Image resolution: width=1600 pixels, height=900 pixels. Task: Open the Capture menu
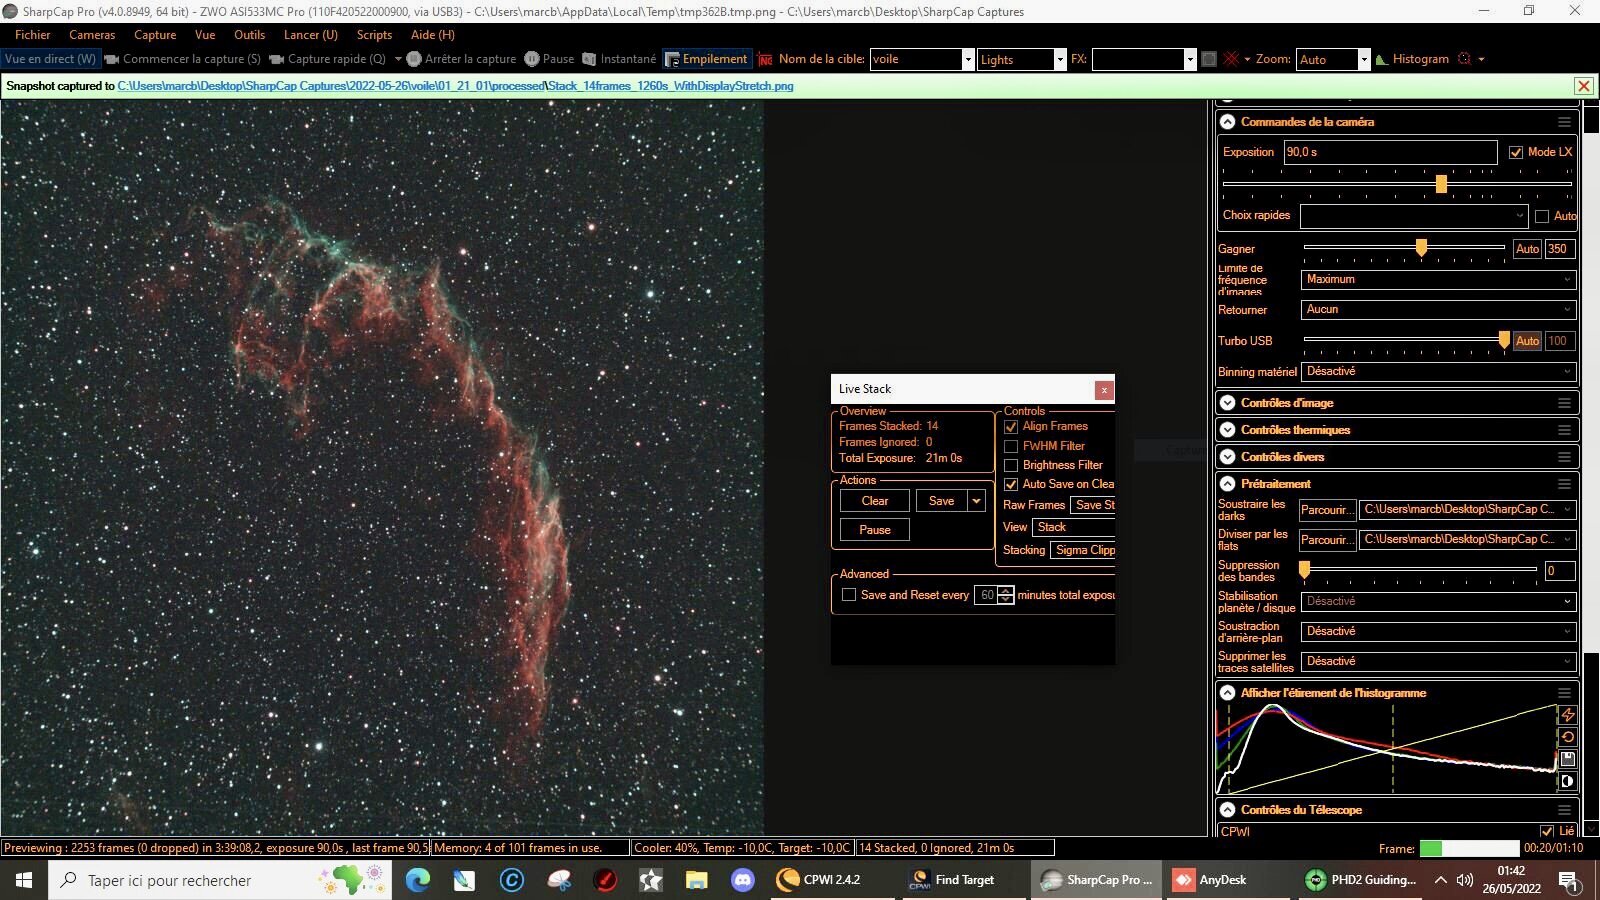(155, 34)
